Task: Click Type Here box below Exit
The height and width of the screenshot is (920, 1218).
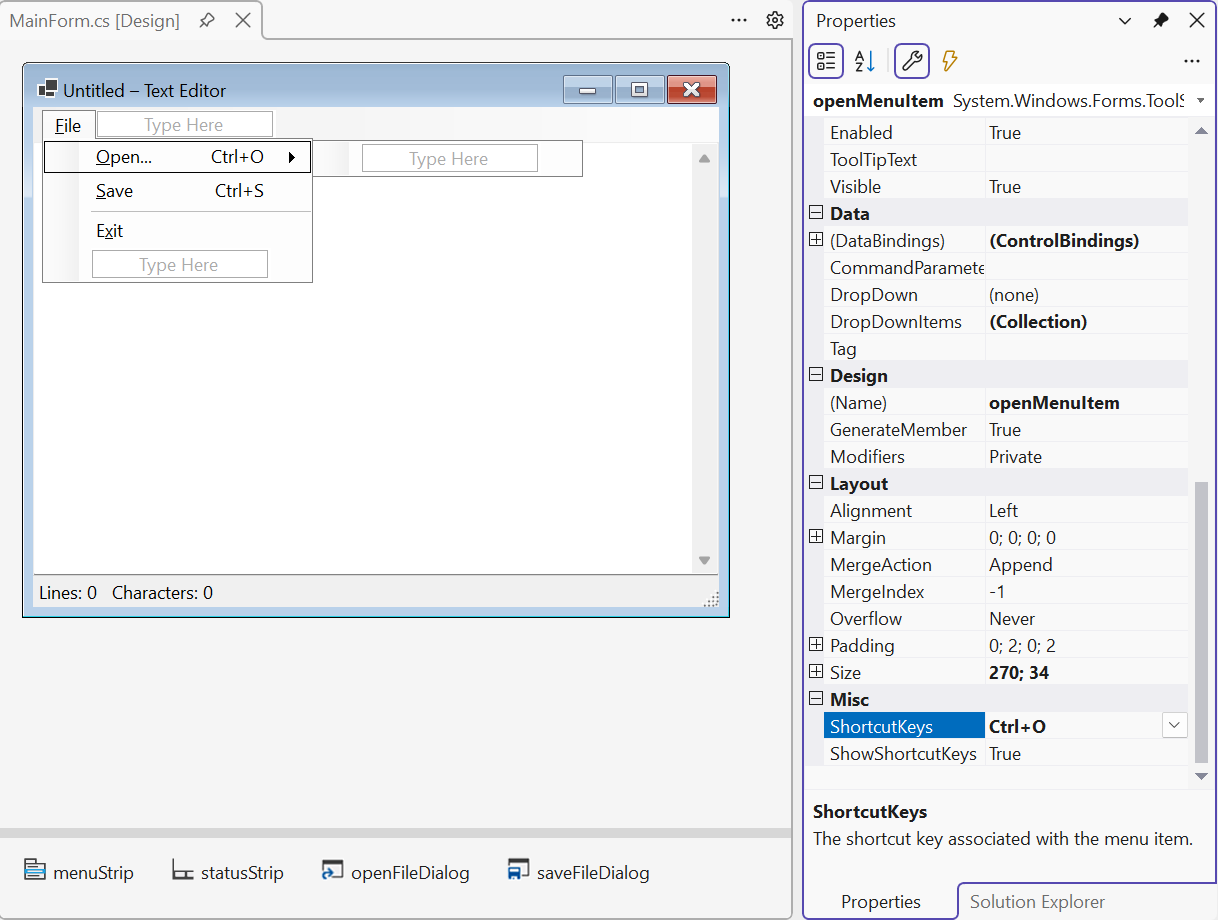Action: tap(179, 264)
